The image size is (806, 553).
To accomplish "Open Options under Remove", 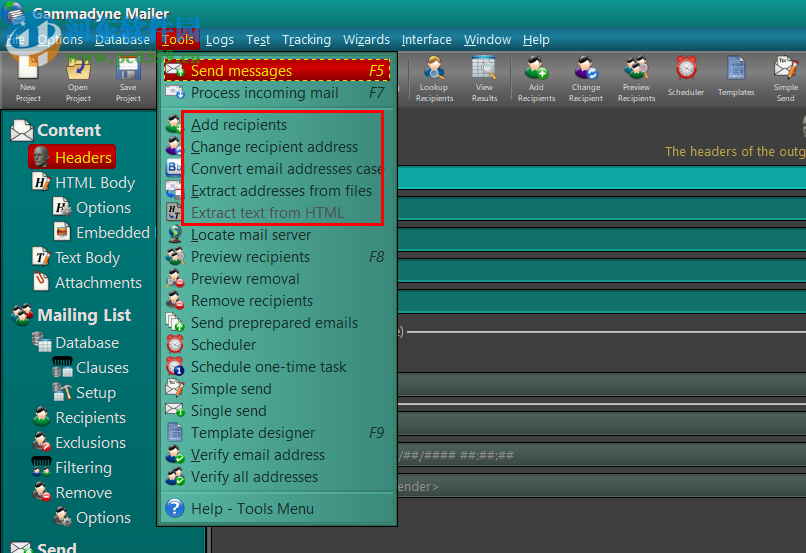I will [93, 518].
